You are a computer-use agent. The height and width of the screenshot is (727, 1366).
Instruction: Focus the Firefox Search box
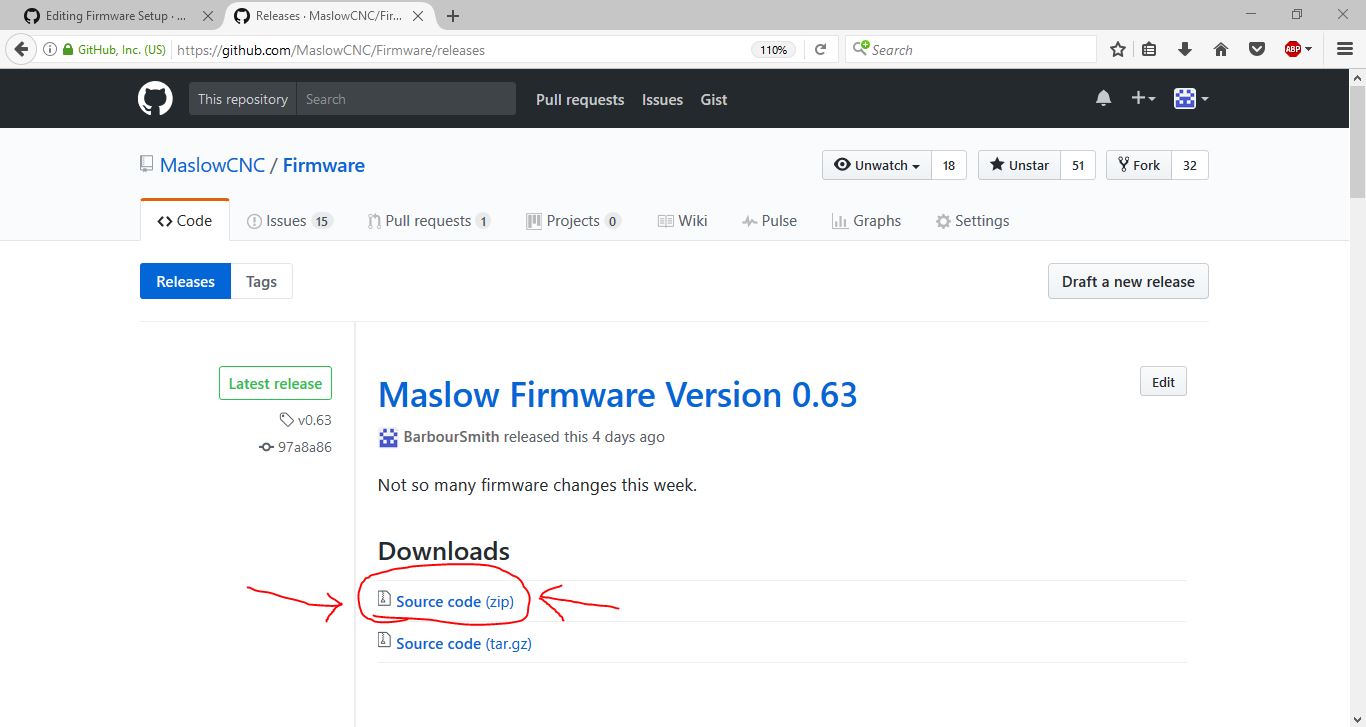[x=970, y=49]
